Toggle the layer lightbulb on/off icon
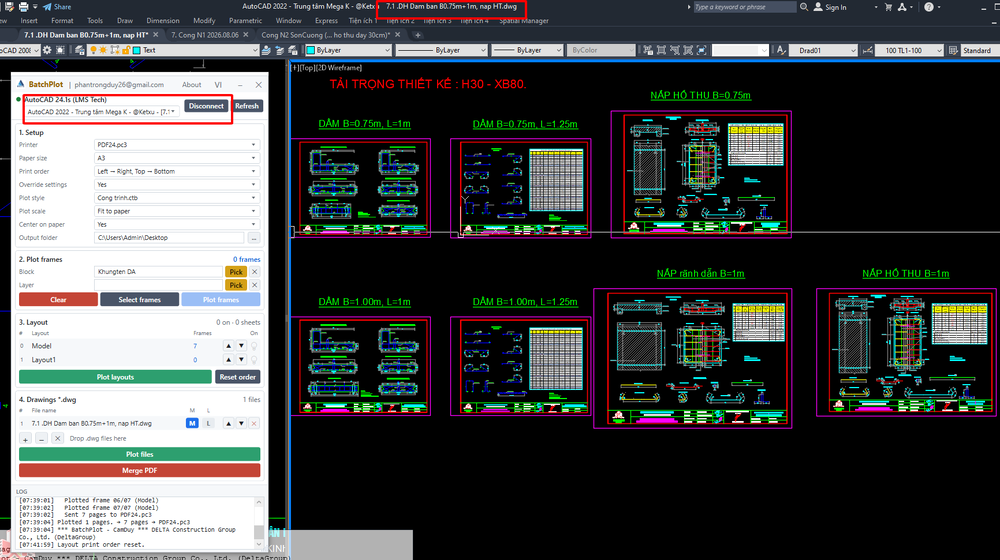This screenshot has width=1000, height=560. click(x=93, y=50)
